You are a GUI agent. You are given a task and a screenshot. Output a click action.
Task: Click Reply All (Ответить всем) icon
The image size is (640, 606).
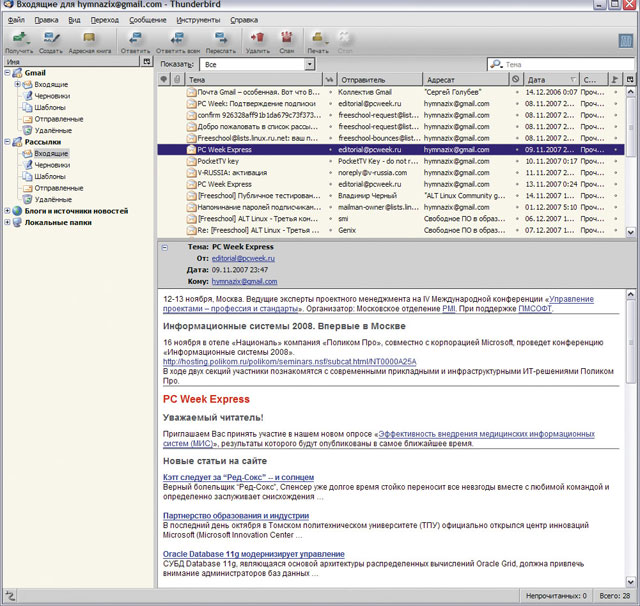click(x=177, y=38)
